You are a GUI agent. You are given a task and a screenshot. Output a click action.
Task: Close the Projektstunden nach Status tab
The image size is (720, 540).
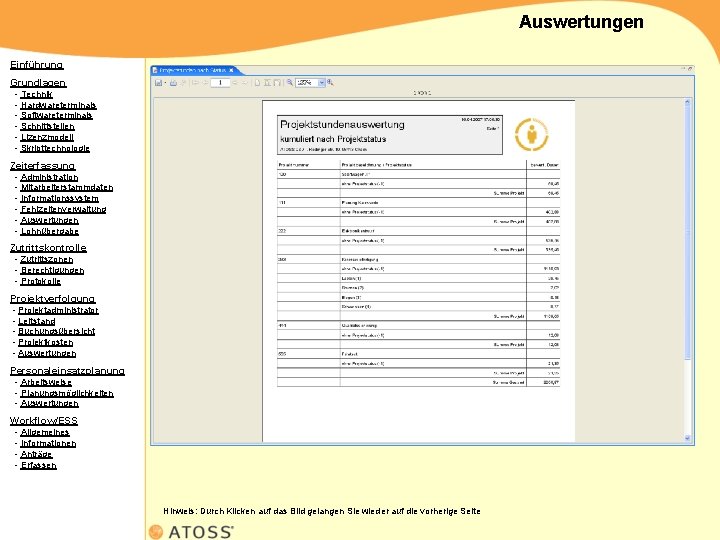pos(231,70)
